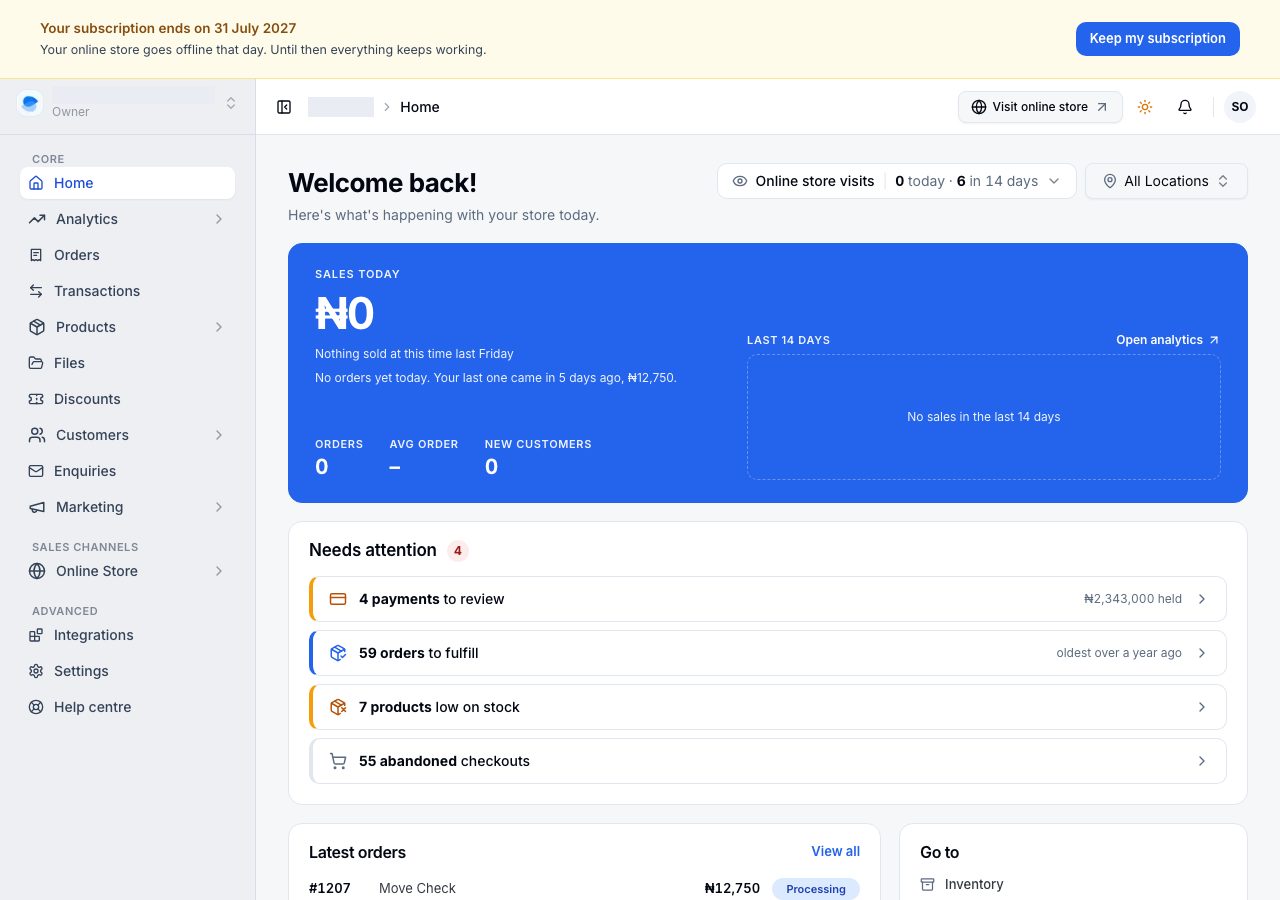This screenshot has height=900, width=1280.
Task: Open the store switcher chevrons
Action: tap(231, 102)
